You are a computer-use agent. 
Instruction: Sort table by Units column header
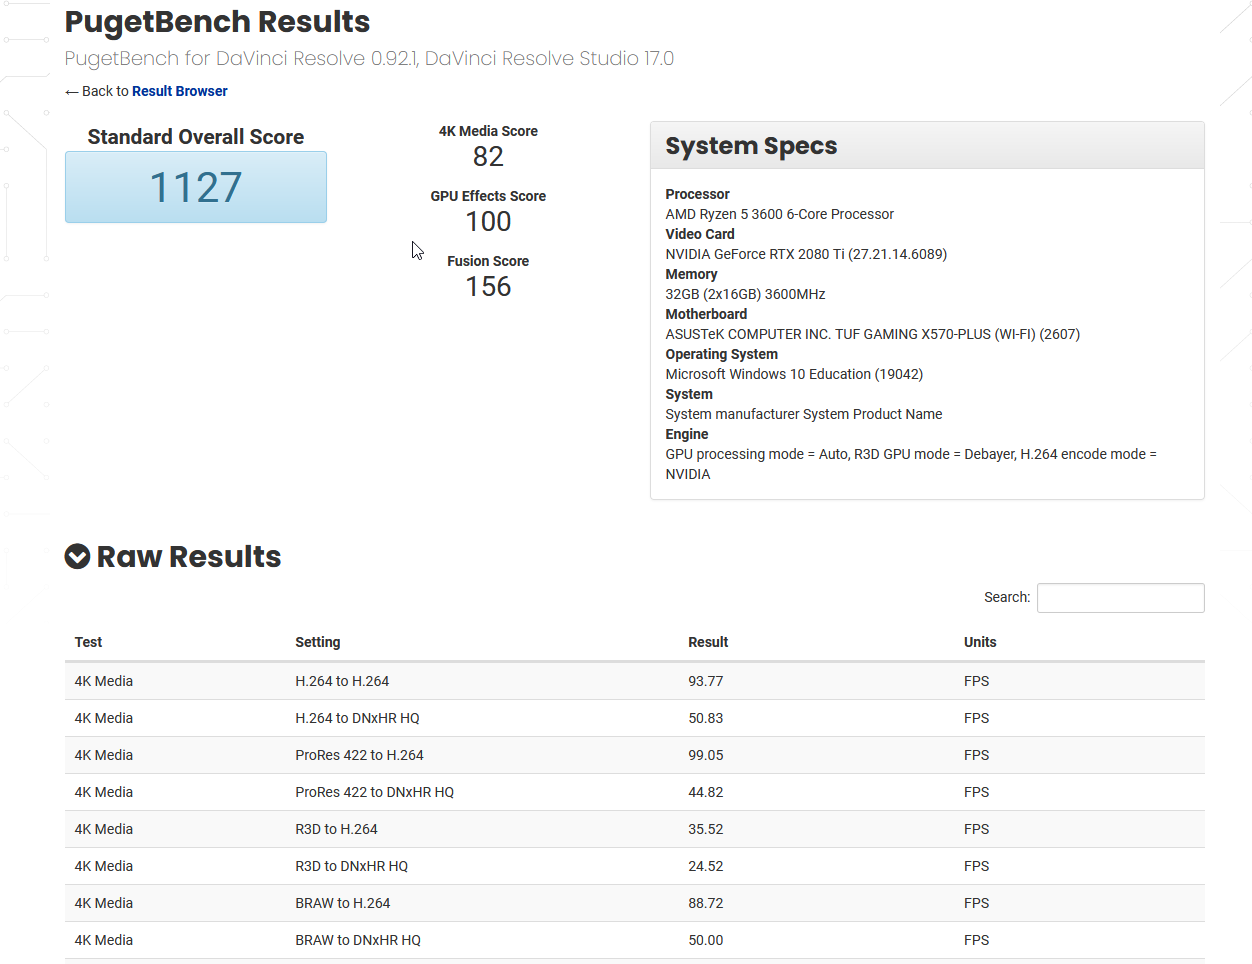coord(980,642)
